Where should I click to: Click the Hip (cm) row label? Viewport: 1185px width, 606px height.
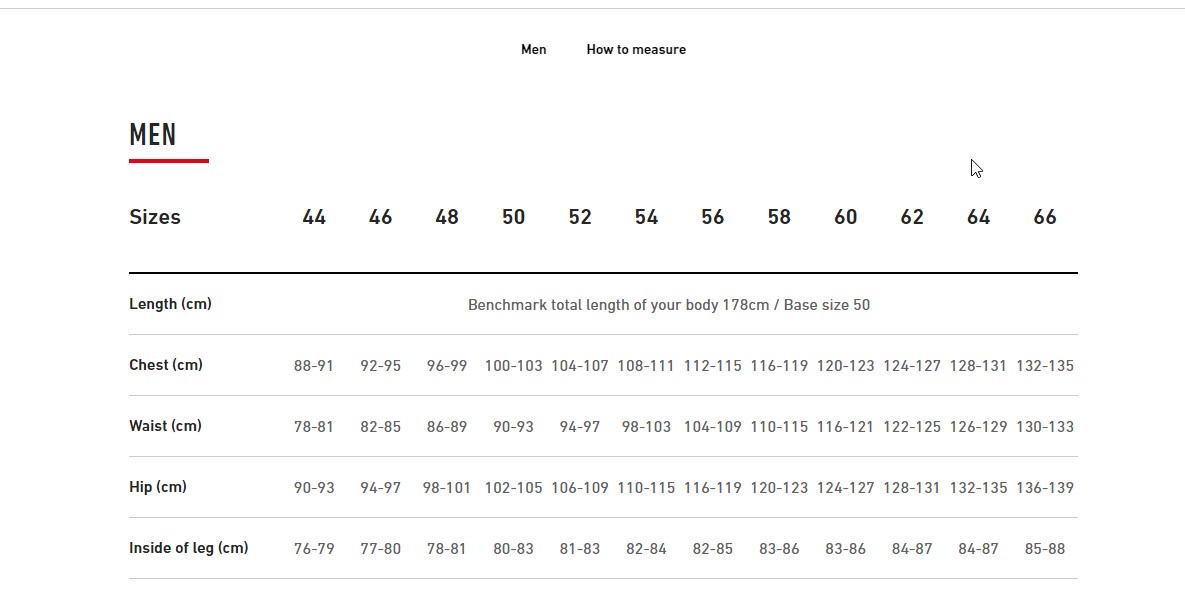pos(158,487)
